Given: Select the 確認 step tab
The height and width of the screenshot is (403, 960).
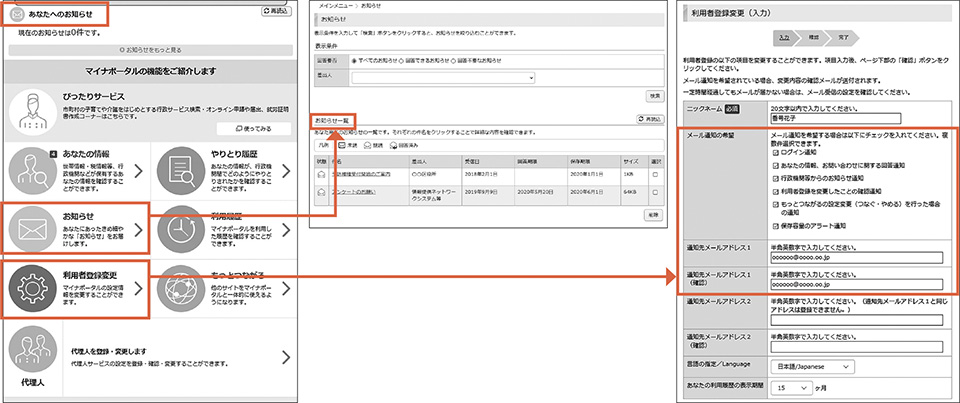Looking at the screenshot, I should (x=814, y=37).
